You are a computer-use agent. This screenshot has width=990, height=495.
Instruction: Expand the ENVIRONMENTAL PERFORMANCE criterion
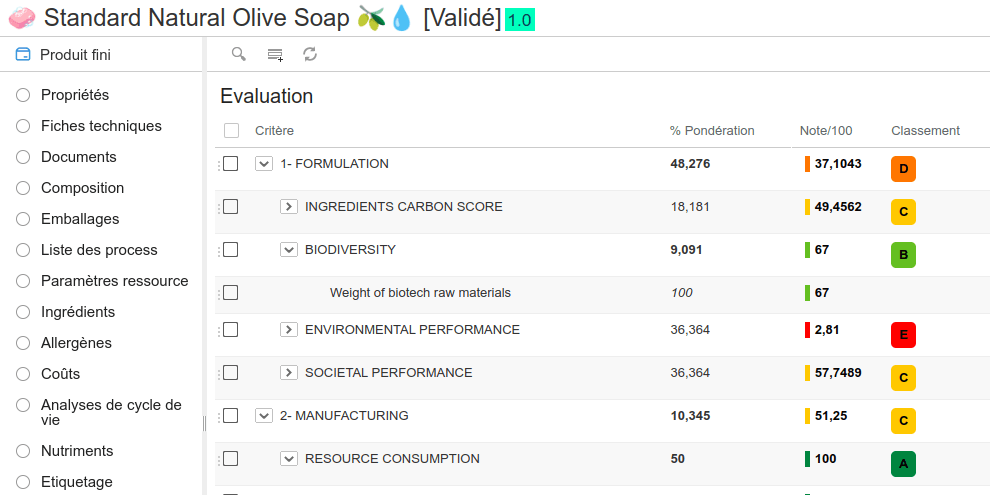(289, 330)
